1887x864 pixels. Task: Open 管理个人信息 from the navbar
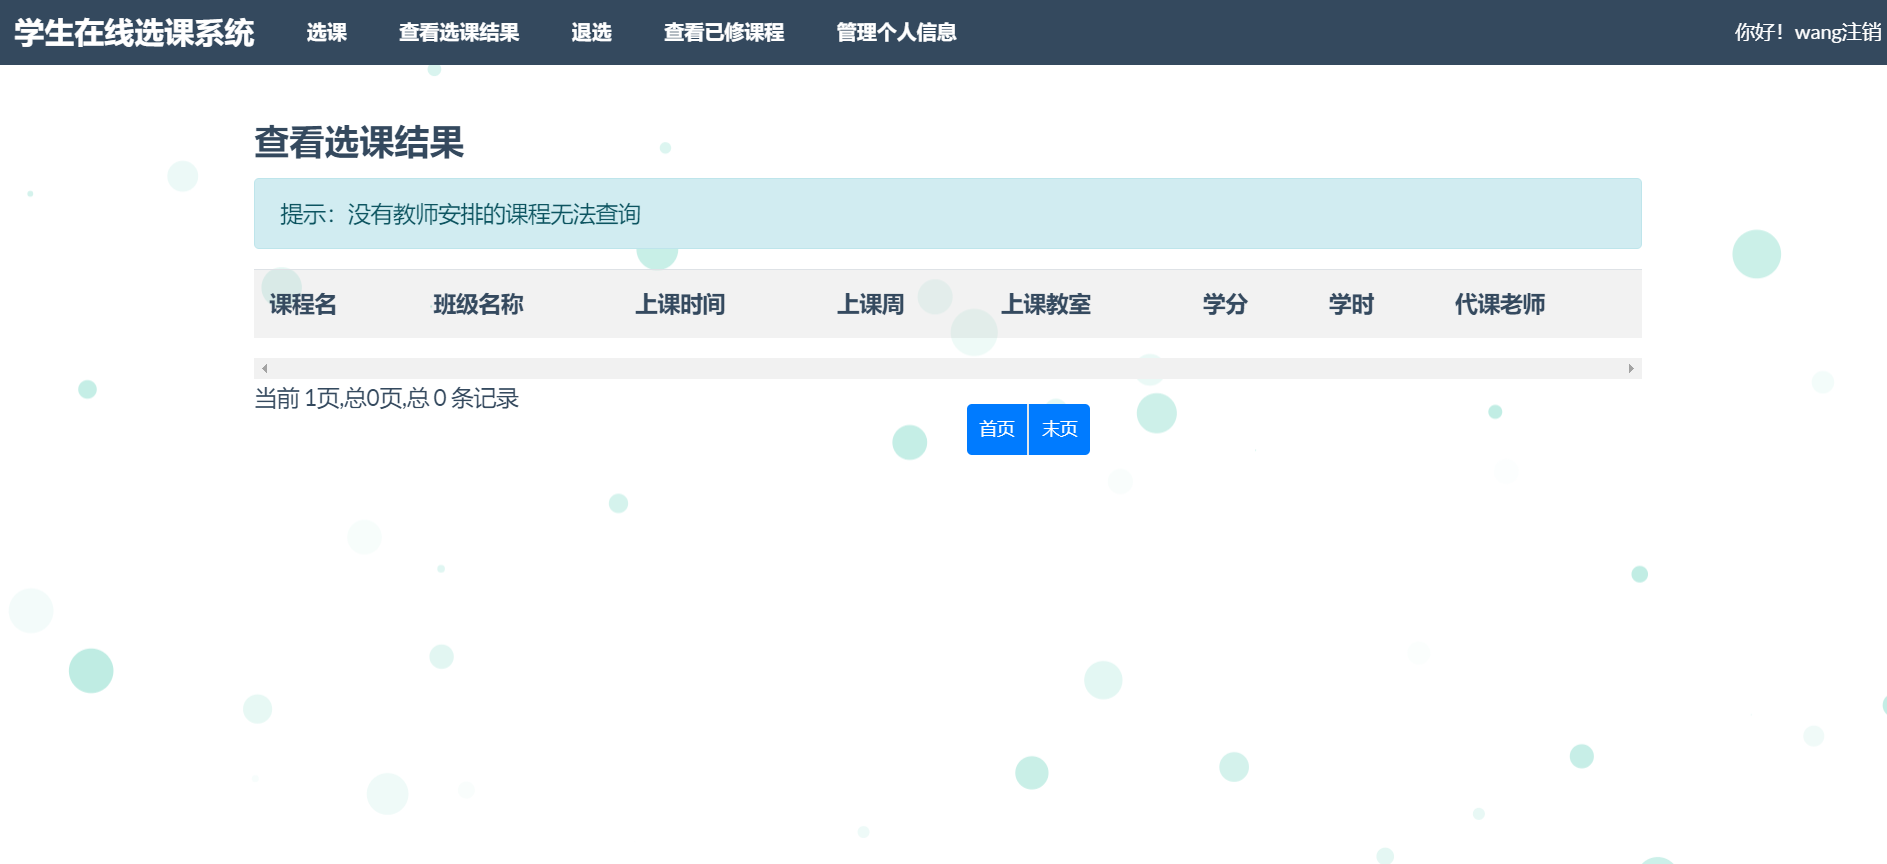tap(896, 33)
